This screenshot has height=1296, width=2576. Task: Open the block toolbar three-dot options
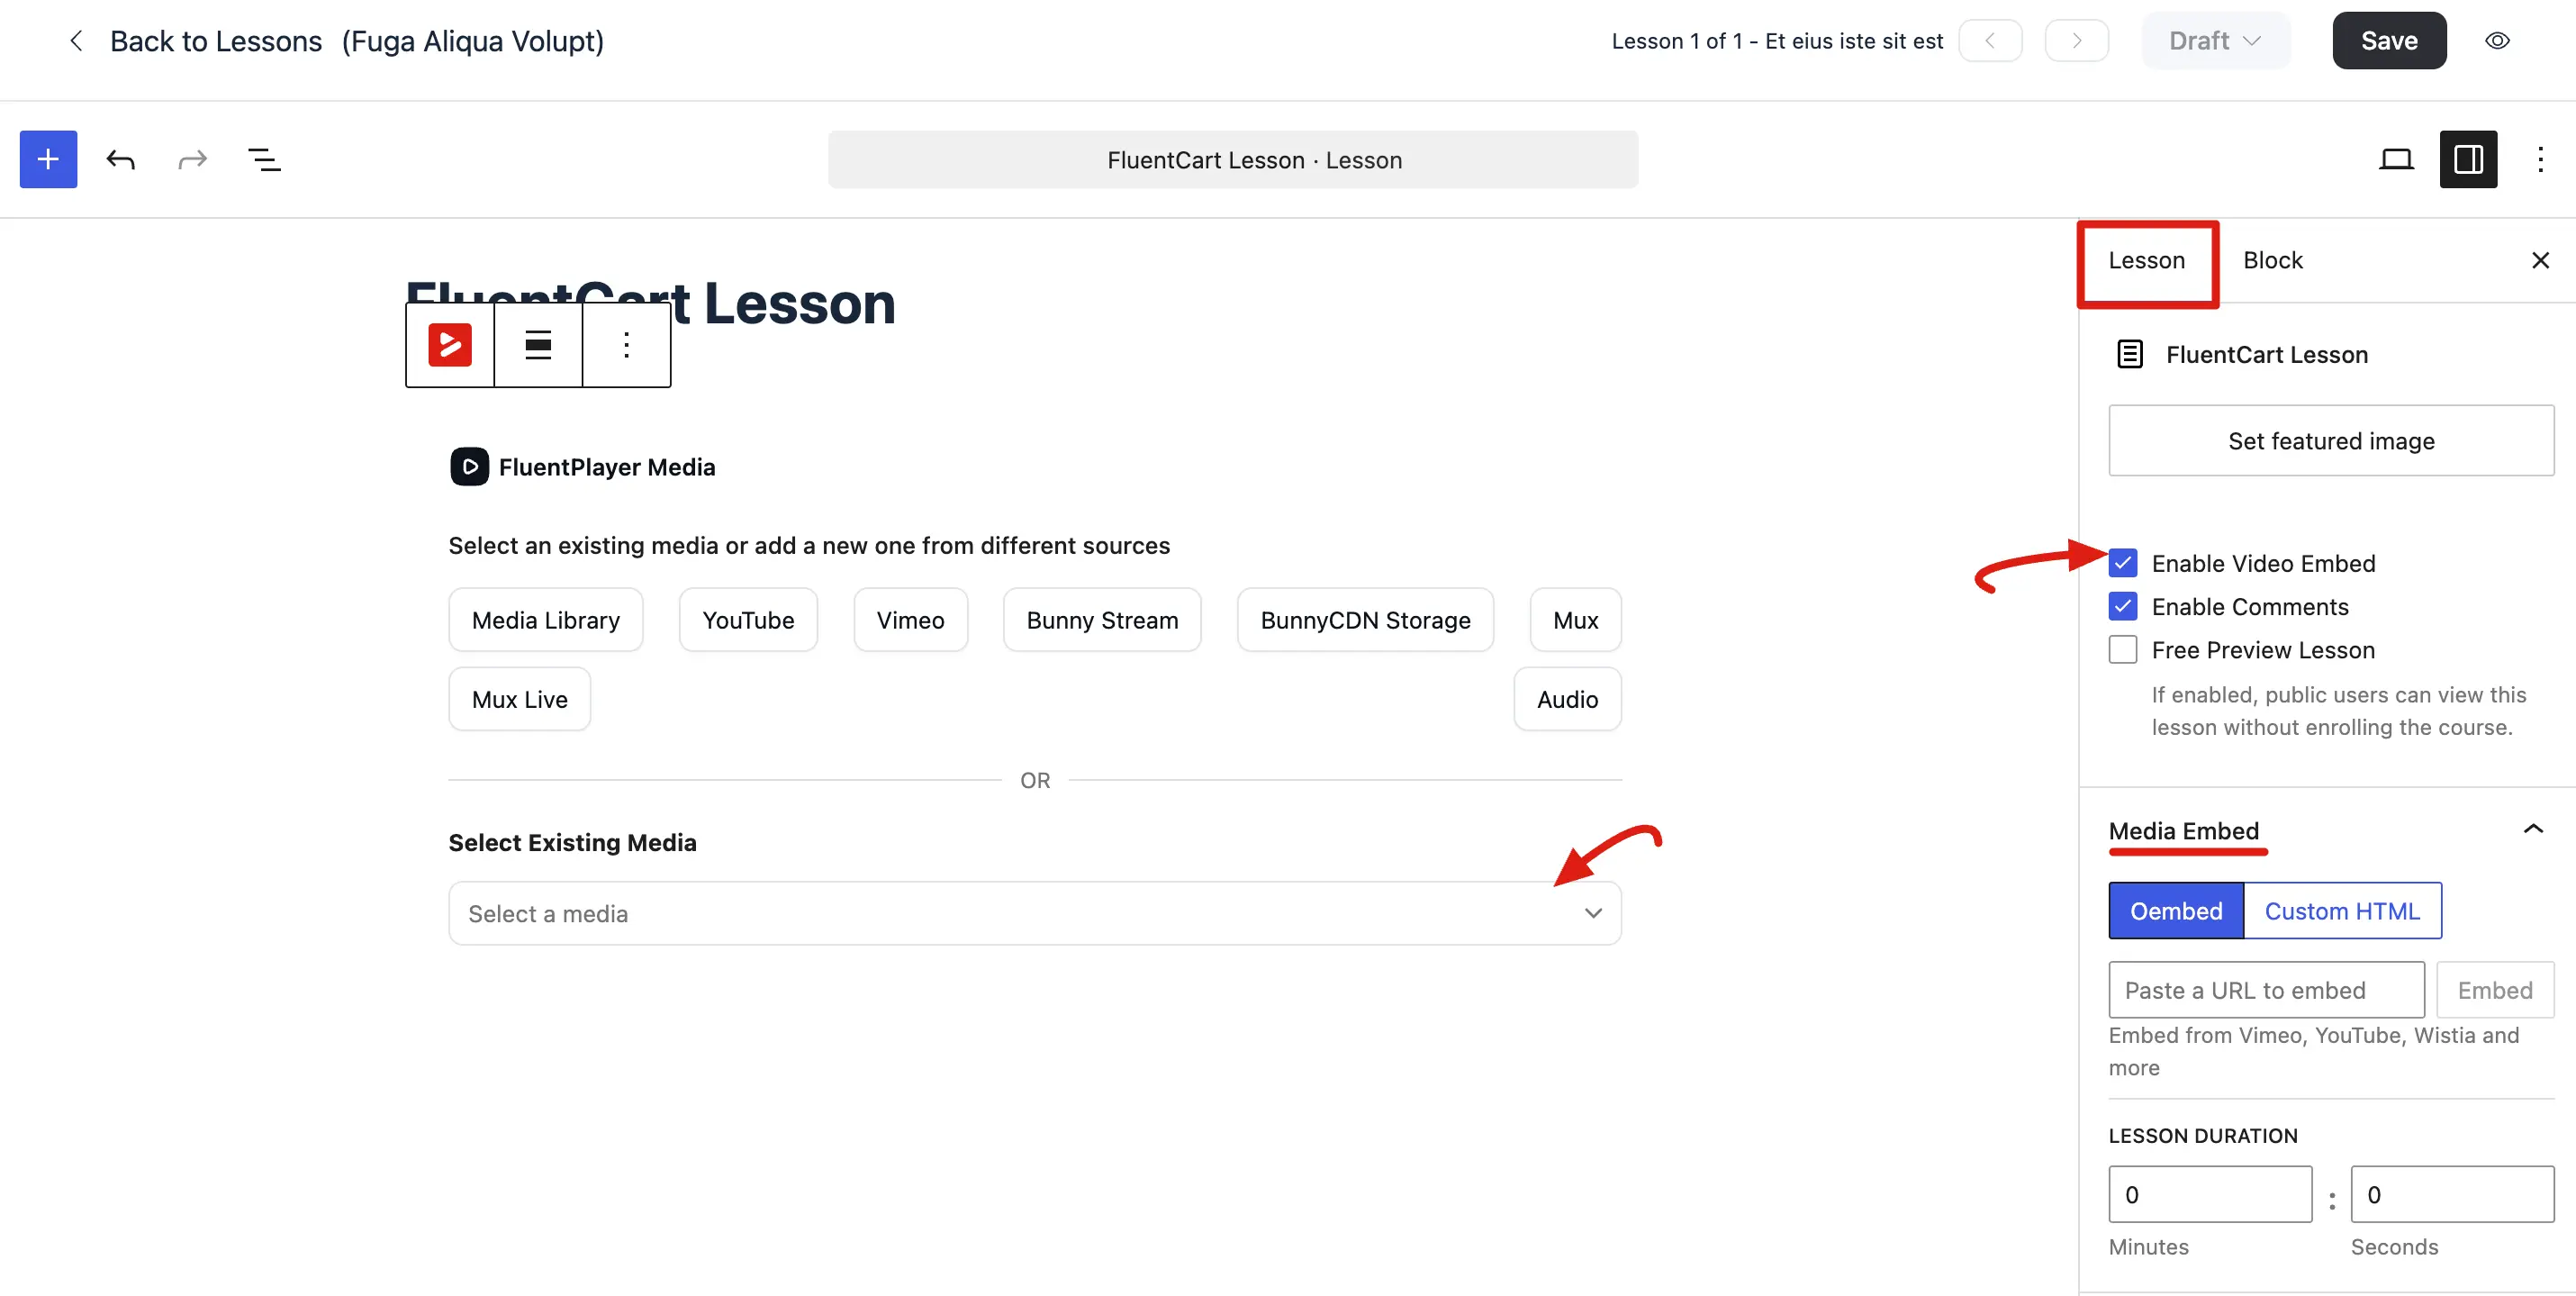(626, 345)
